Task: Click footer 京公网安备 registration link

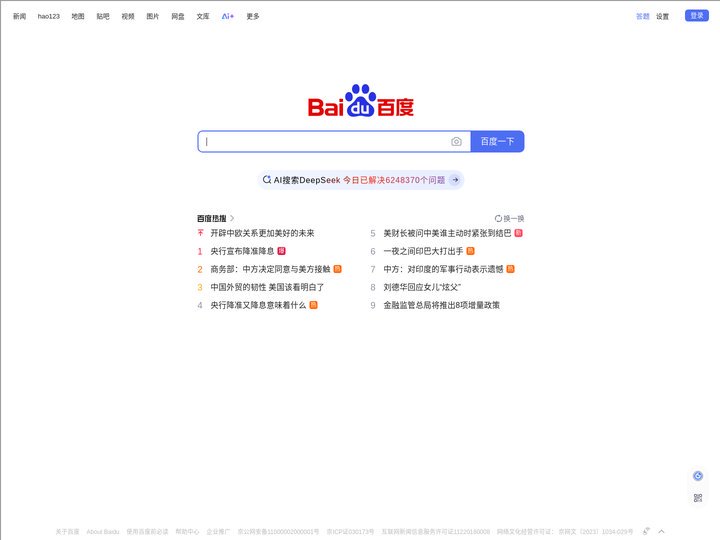Action: [278, 532]
